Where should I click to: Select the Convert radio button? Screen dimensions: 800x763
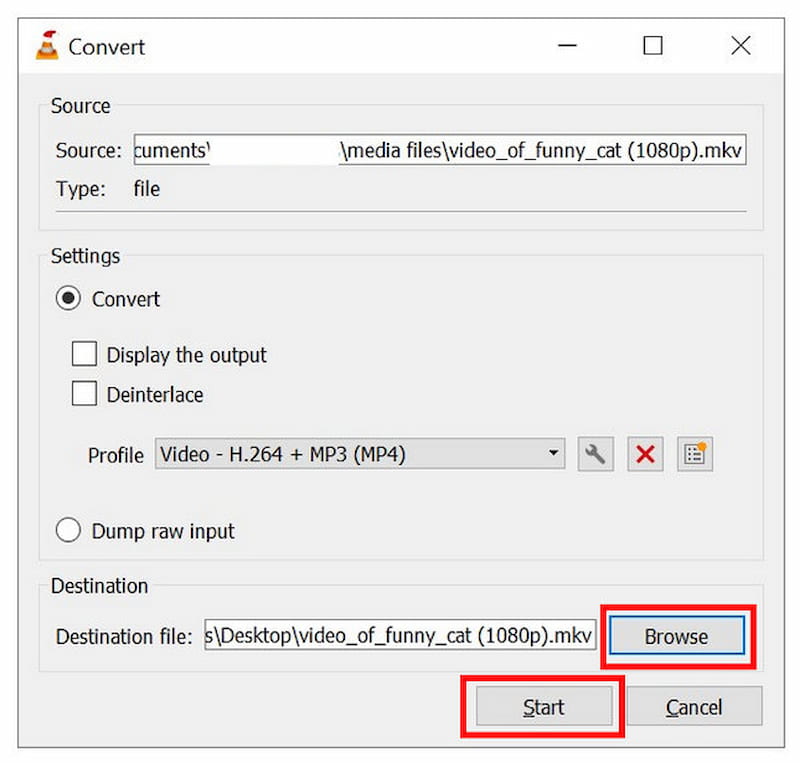(68, 299)
